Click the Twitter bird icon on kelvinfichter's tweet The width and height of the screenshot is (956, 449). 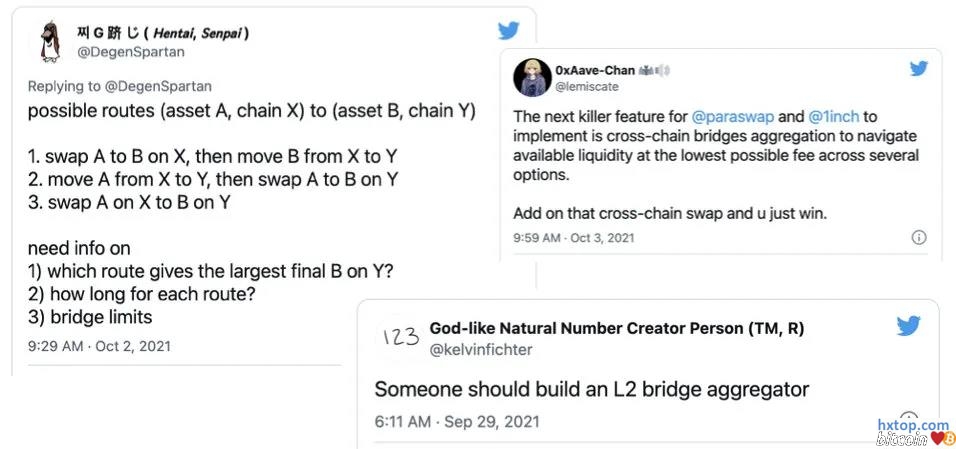click(908, 326)
